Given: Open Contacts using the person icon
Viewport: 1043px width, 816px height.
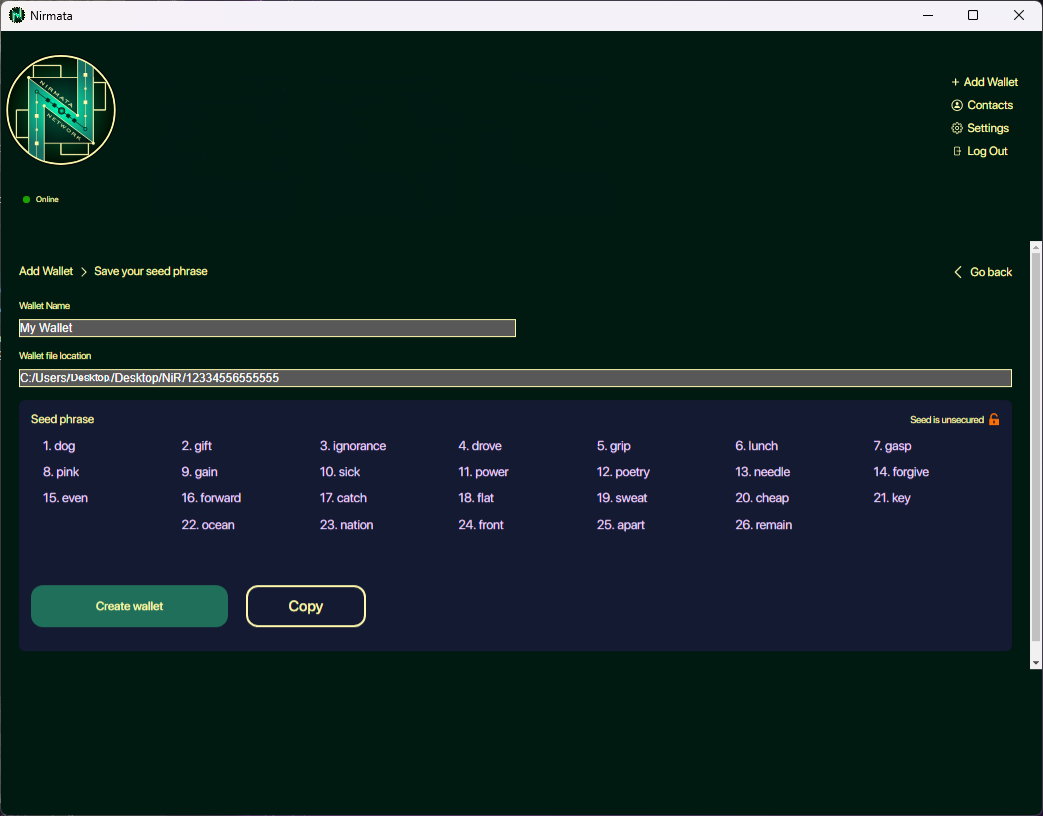Looking at the screenshot, I should click(x=957, y=105).
